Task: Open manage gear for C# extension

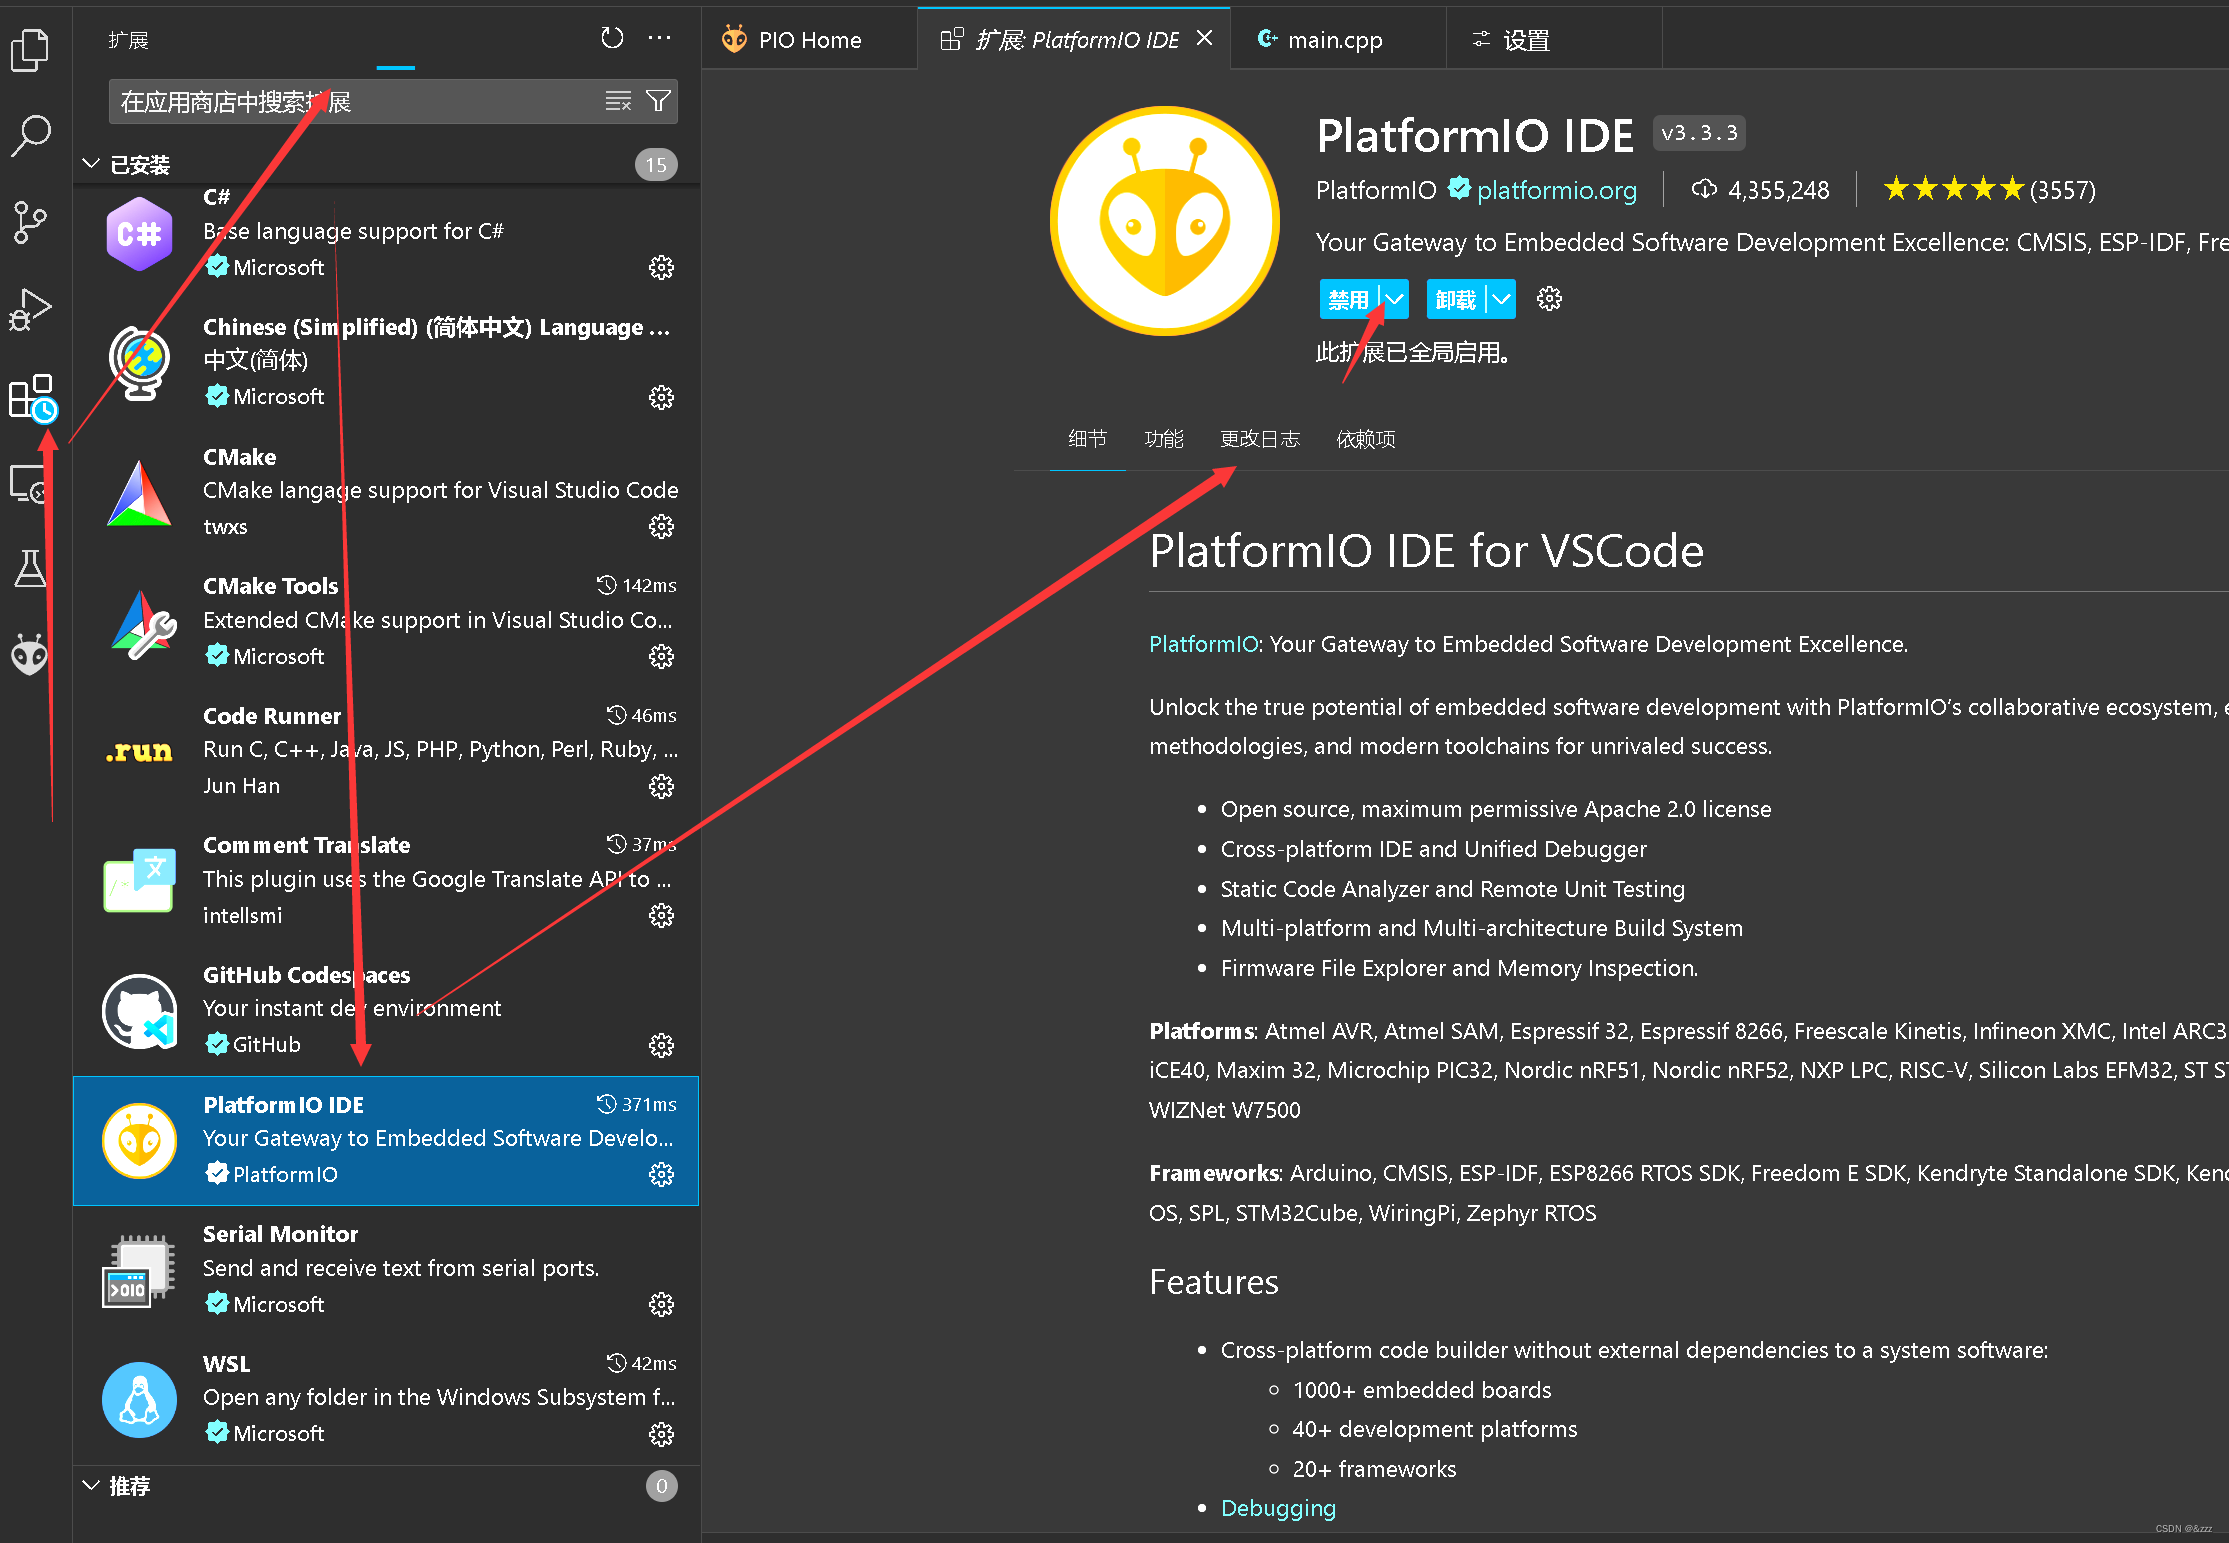Action: pyautogui.click(x=661, y=267)
